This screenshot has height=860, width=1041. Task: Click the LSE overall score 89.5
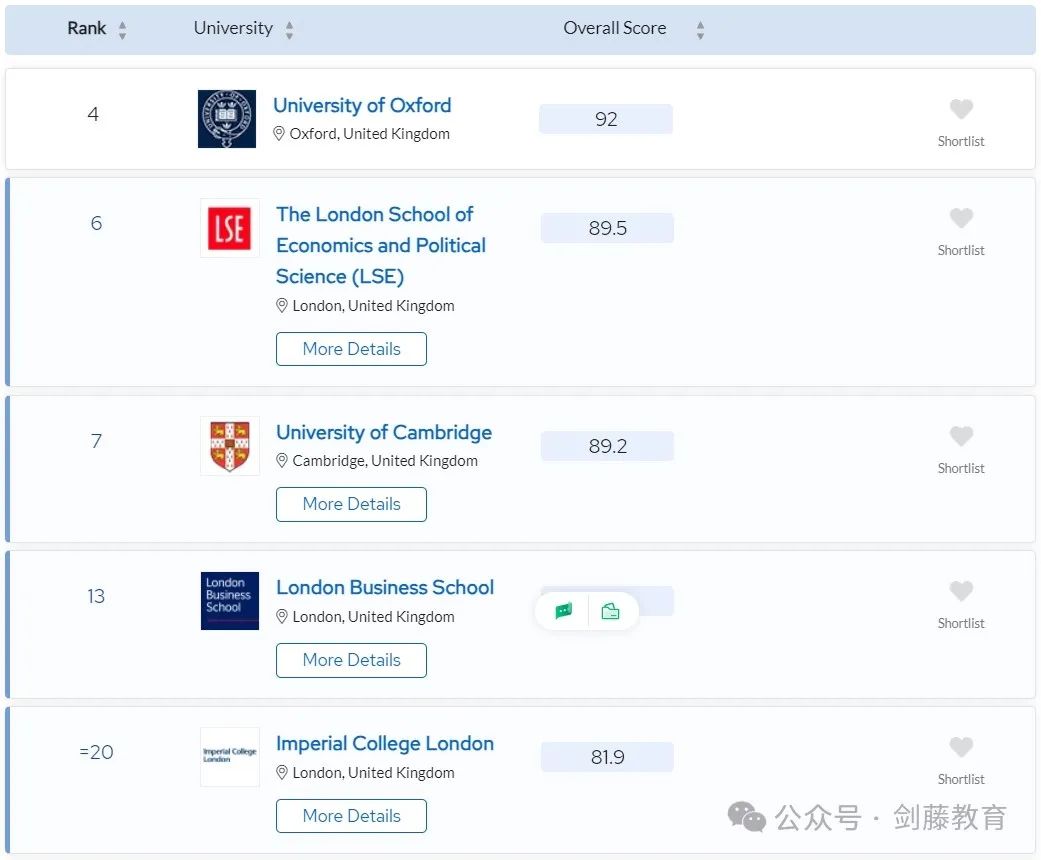pos(607,228)
